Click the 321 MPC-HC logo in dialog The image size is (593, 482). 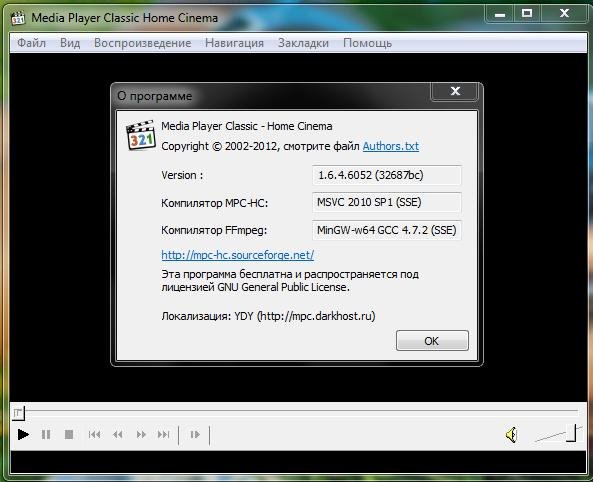[141, 135]
